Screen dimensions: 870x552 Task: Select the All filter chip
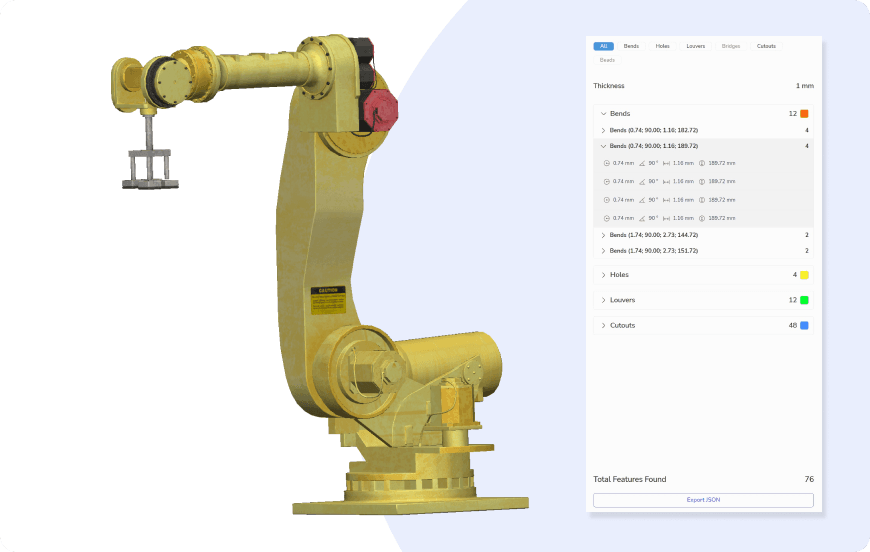[x=603, y=46]
